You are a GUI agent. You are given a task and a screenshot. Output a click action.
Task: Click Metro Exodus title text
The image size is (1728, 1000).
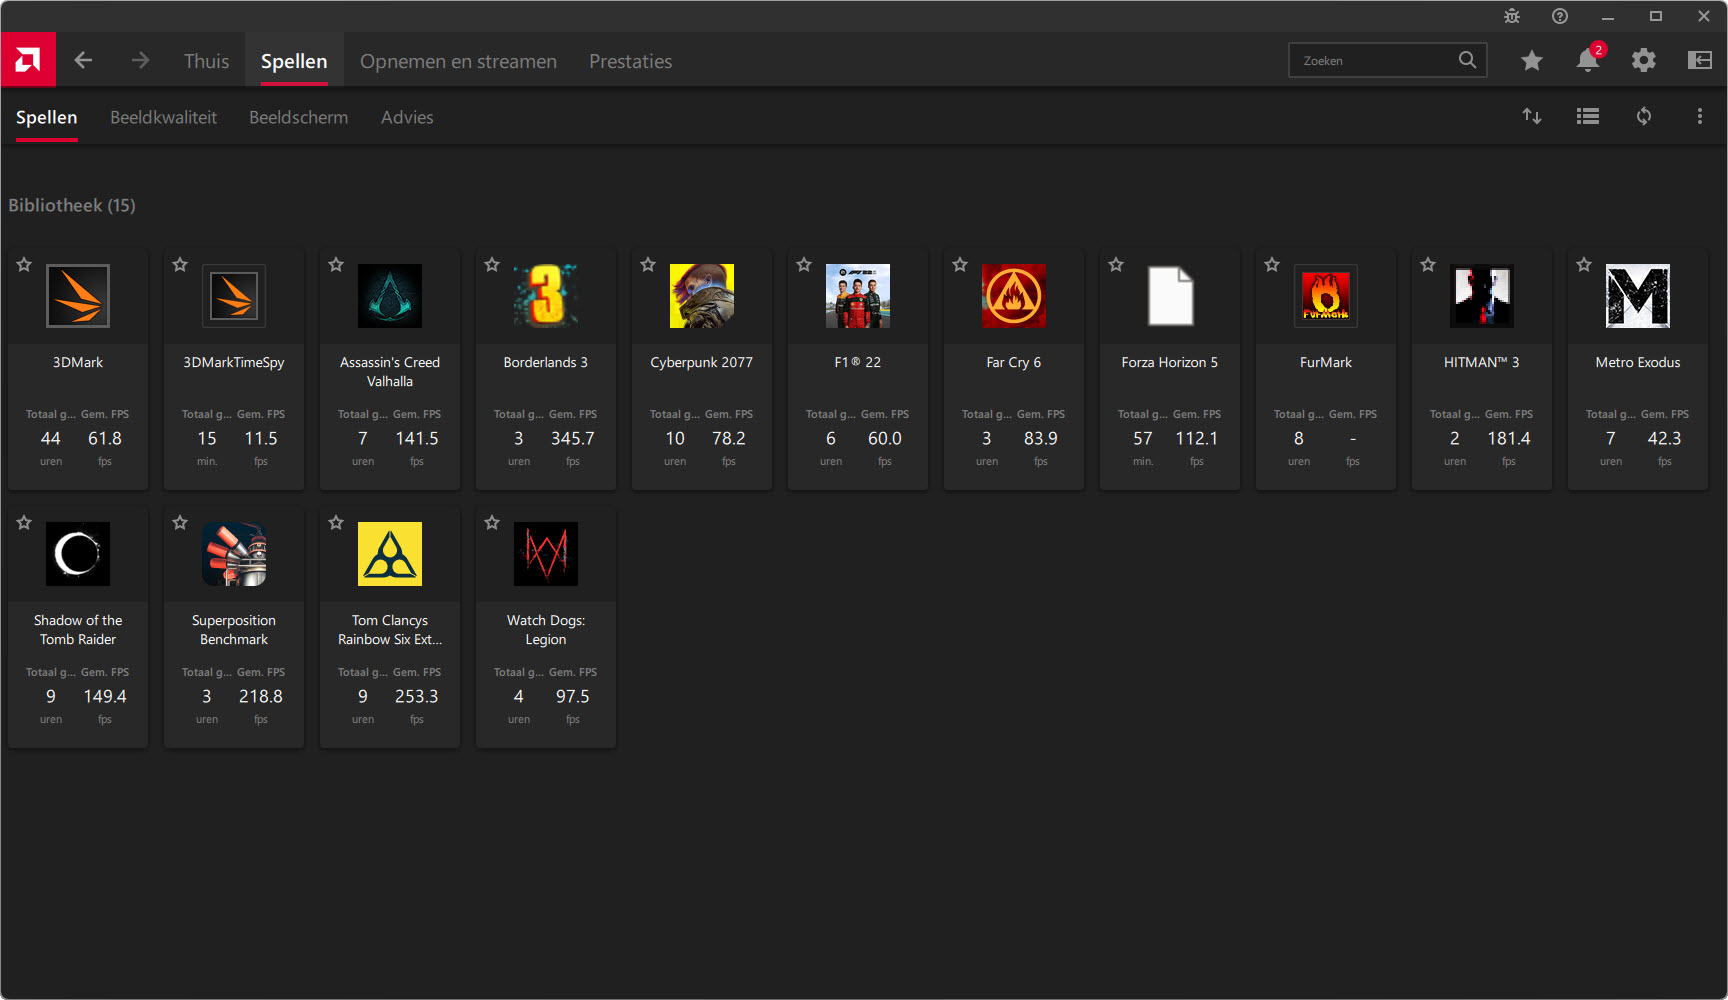coord(1638,362)
